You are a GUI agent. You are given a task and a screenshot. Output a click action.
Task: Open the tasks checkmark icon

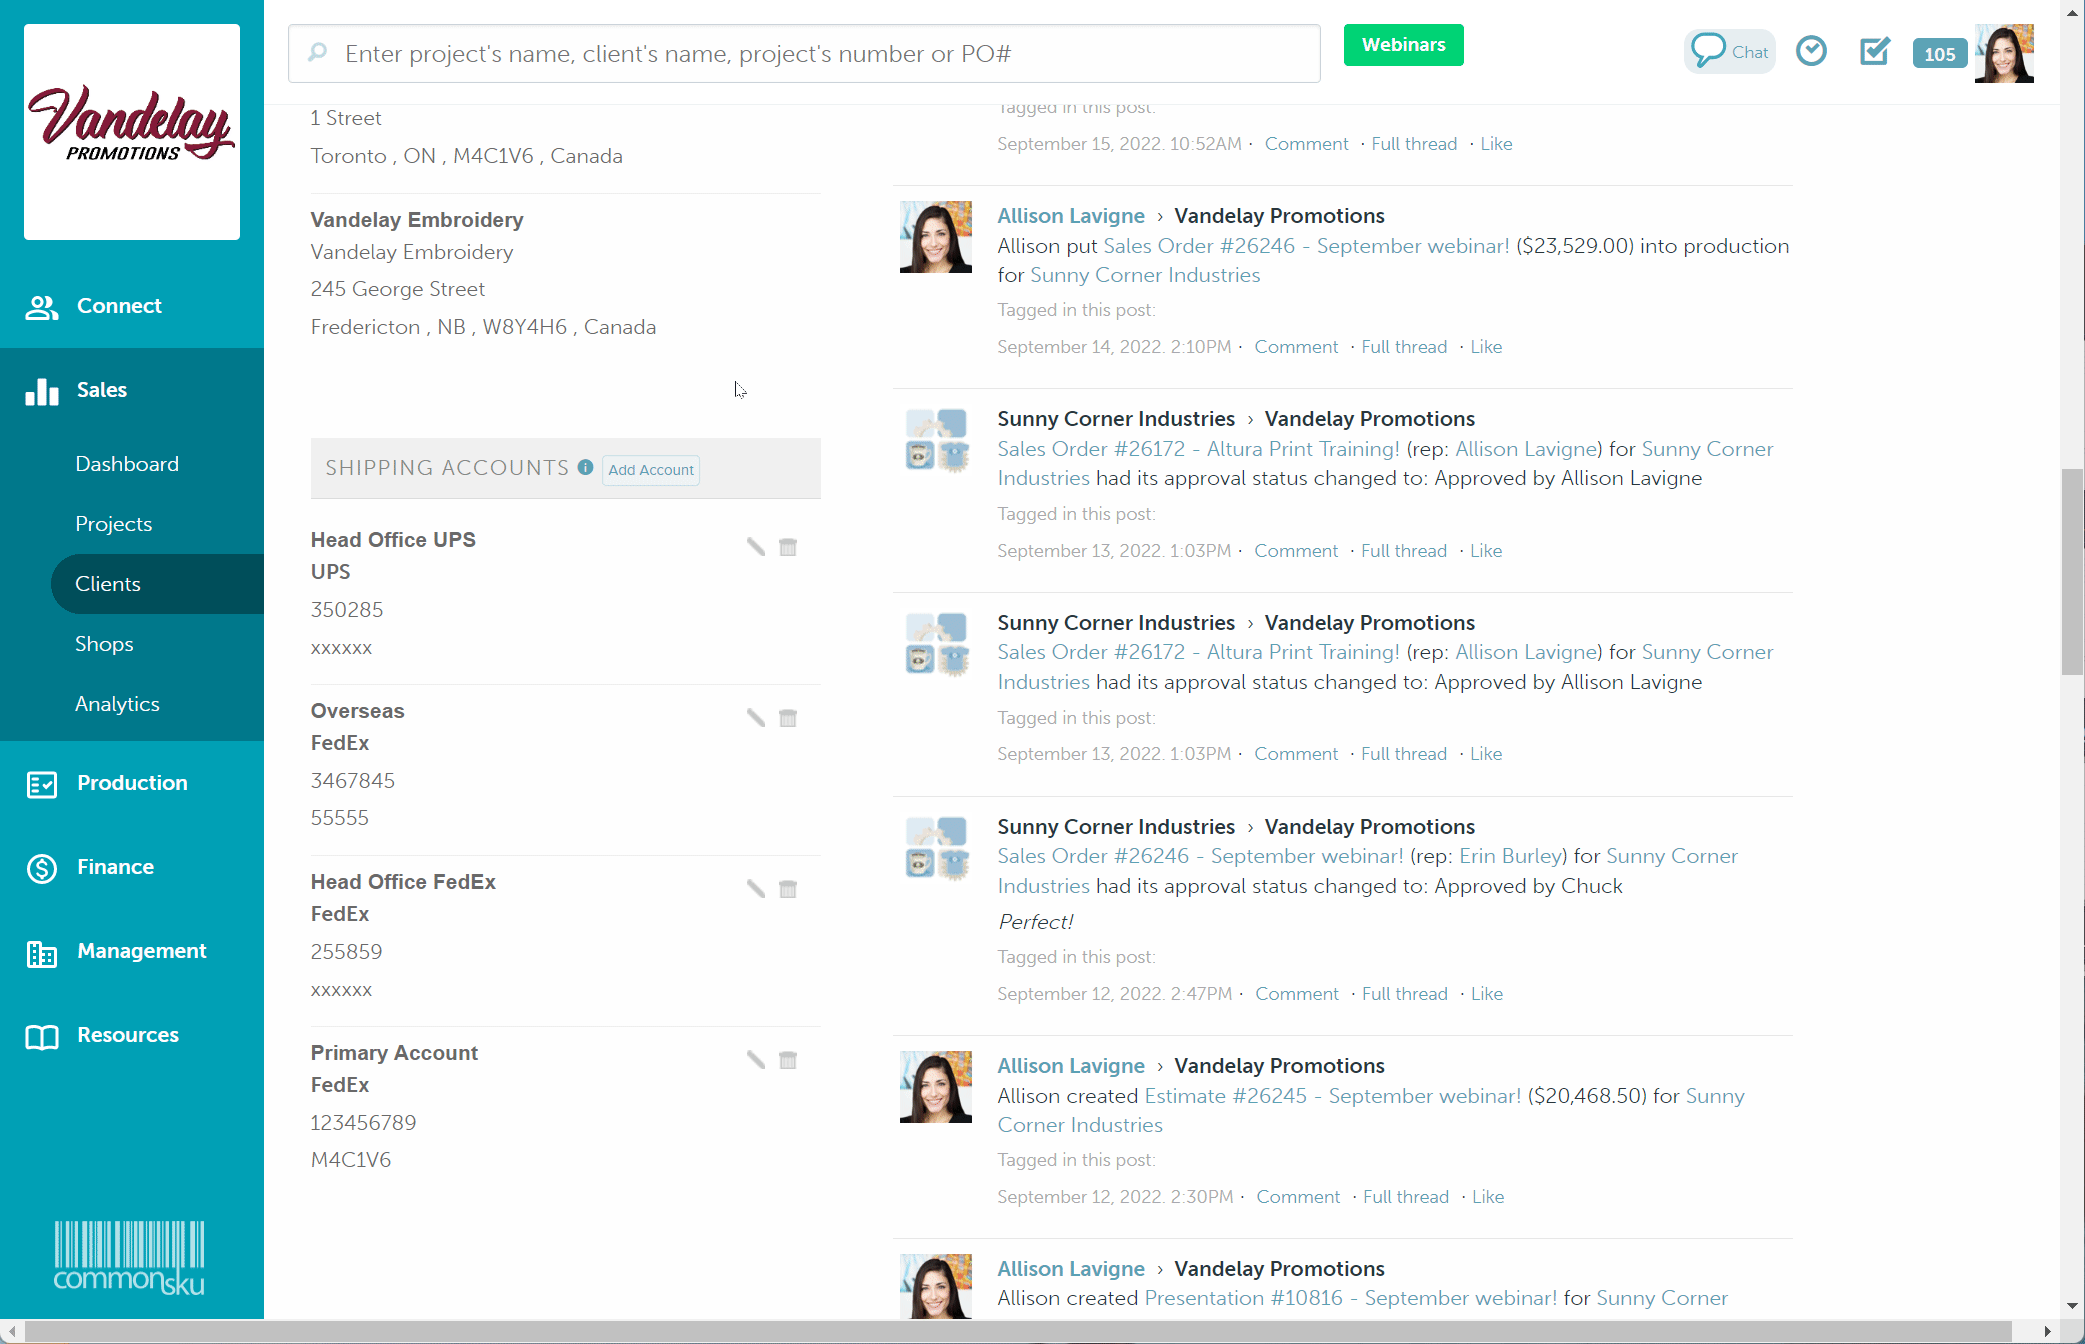pos(1875,51)
